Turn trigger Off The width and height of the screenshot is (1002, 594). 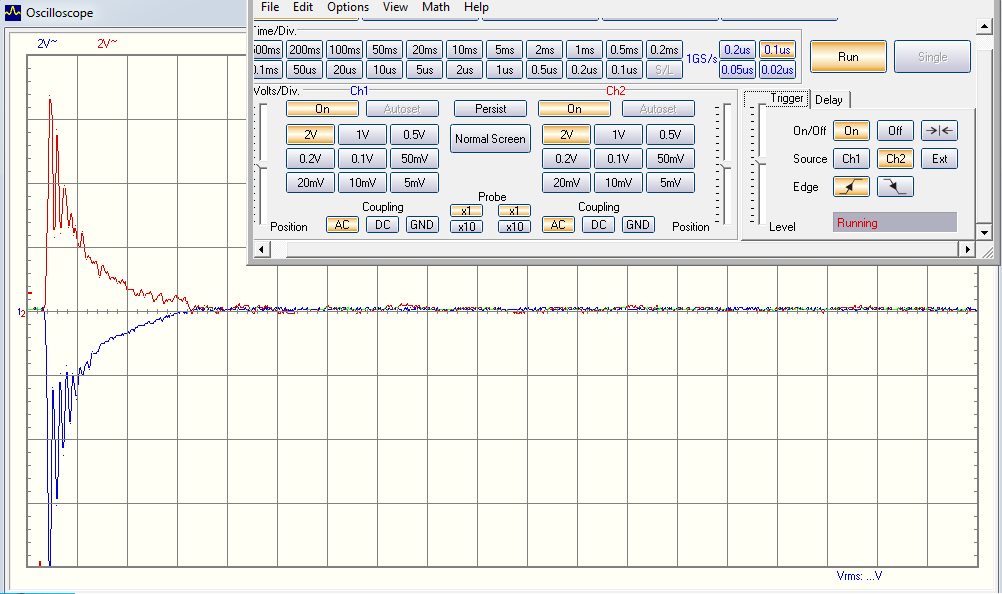[895, 131]
